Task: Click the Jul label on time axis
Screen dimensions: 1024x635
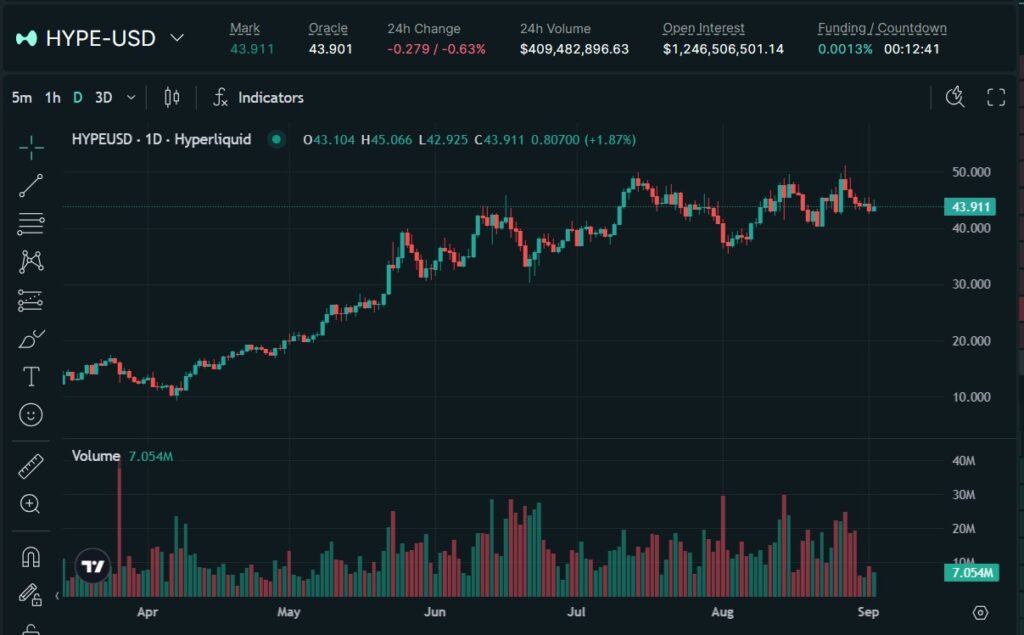Action: tap(576, 612)
